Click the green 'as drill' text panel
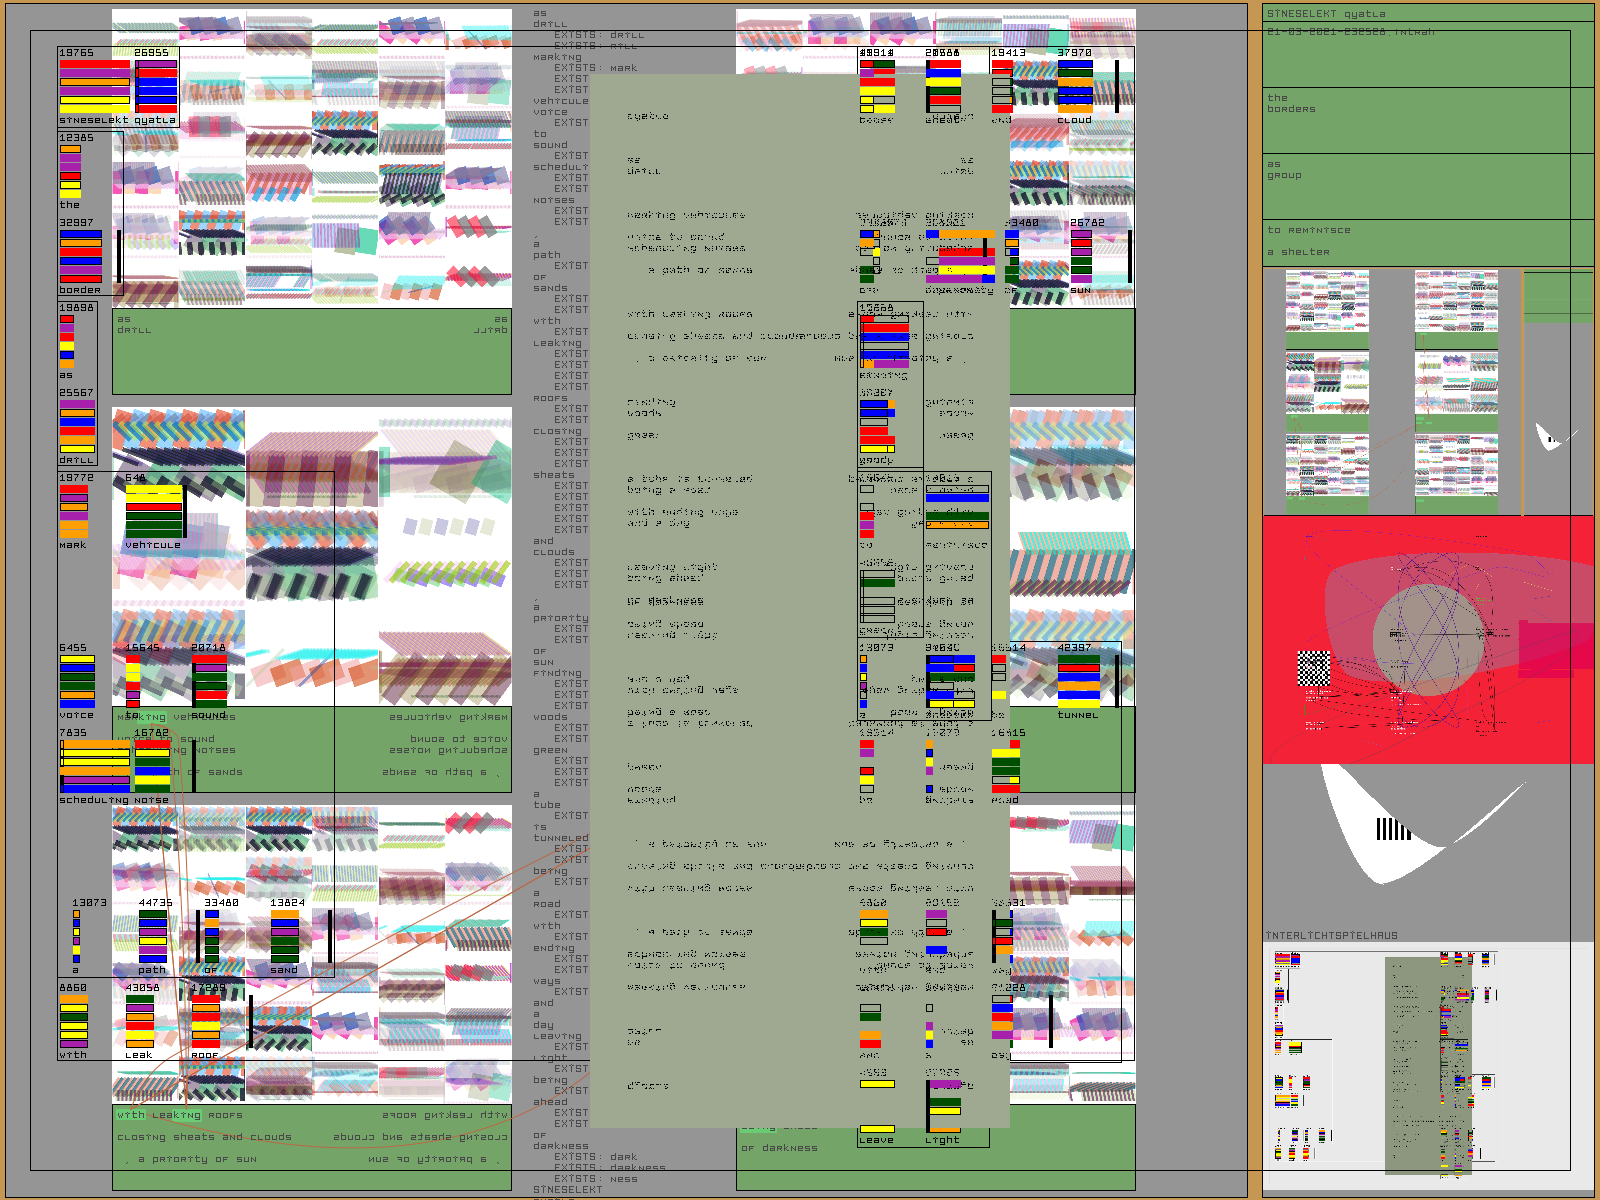This screenshot has width=1600, height=1200. click(312, 352)
